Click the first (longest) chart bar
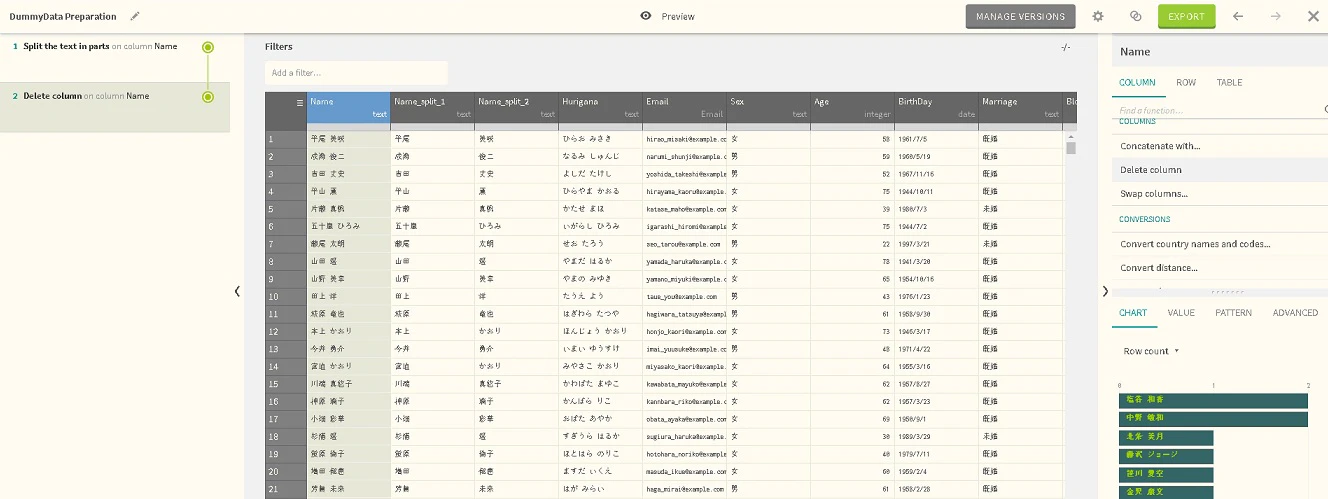This screenshot has width=1328, height=499. (1213, 400)
